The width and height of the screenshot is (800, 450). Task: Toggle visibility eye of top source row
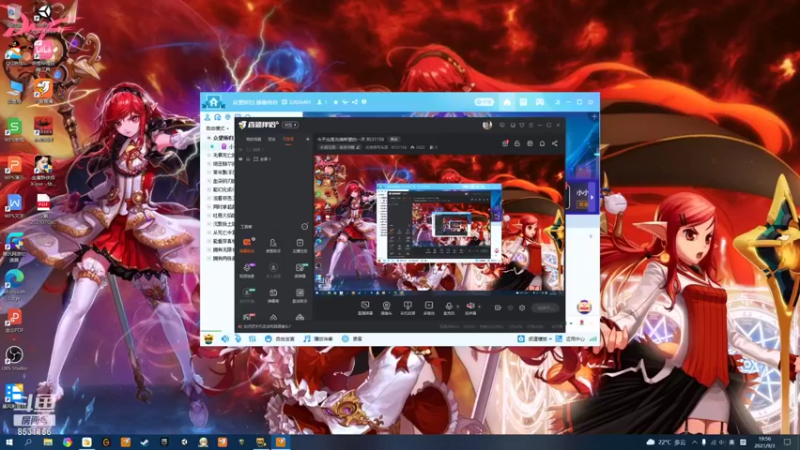pos(241,149)
